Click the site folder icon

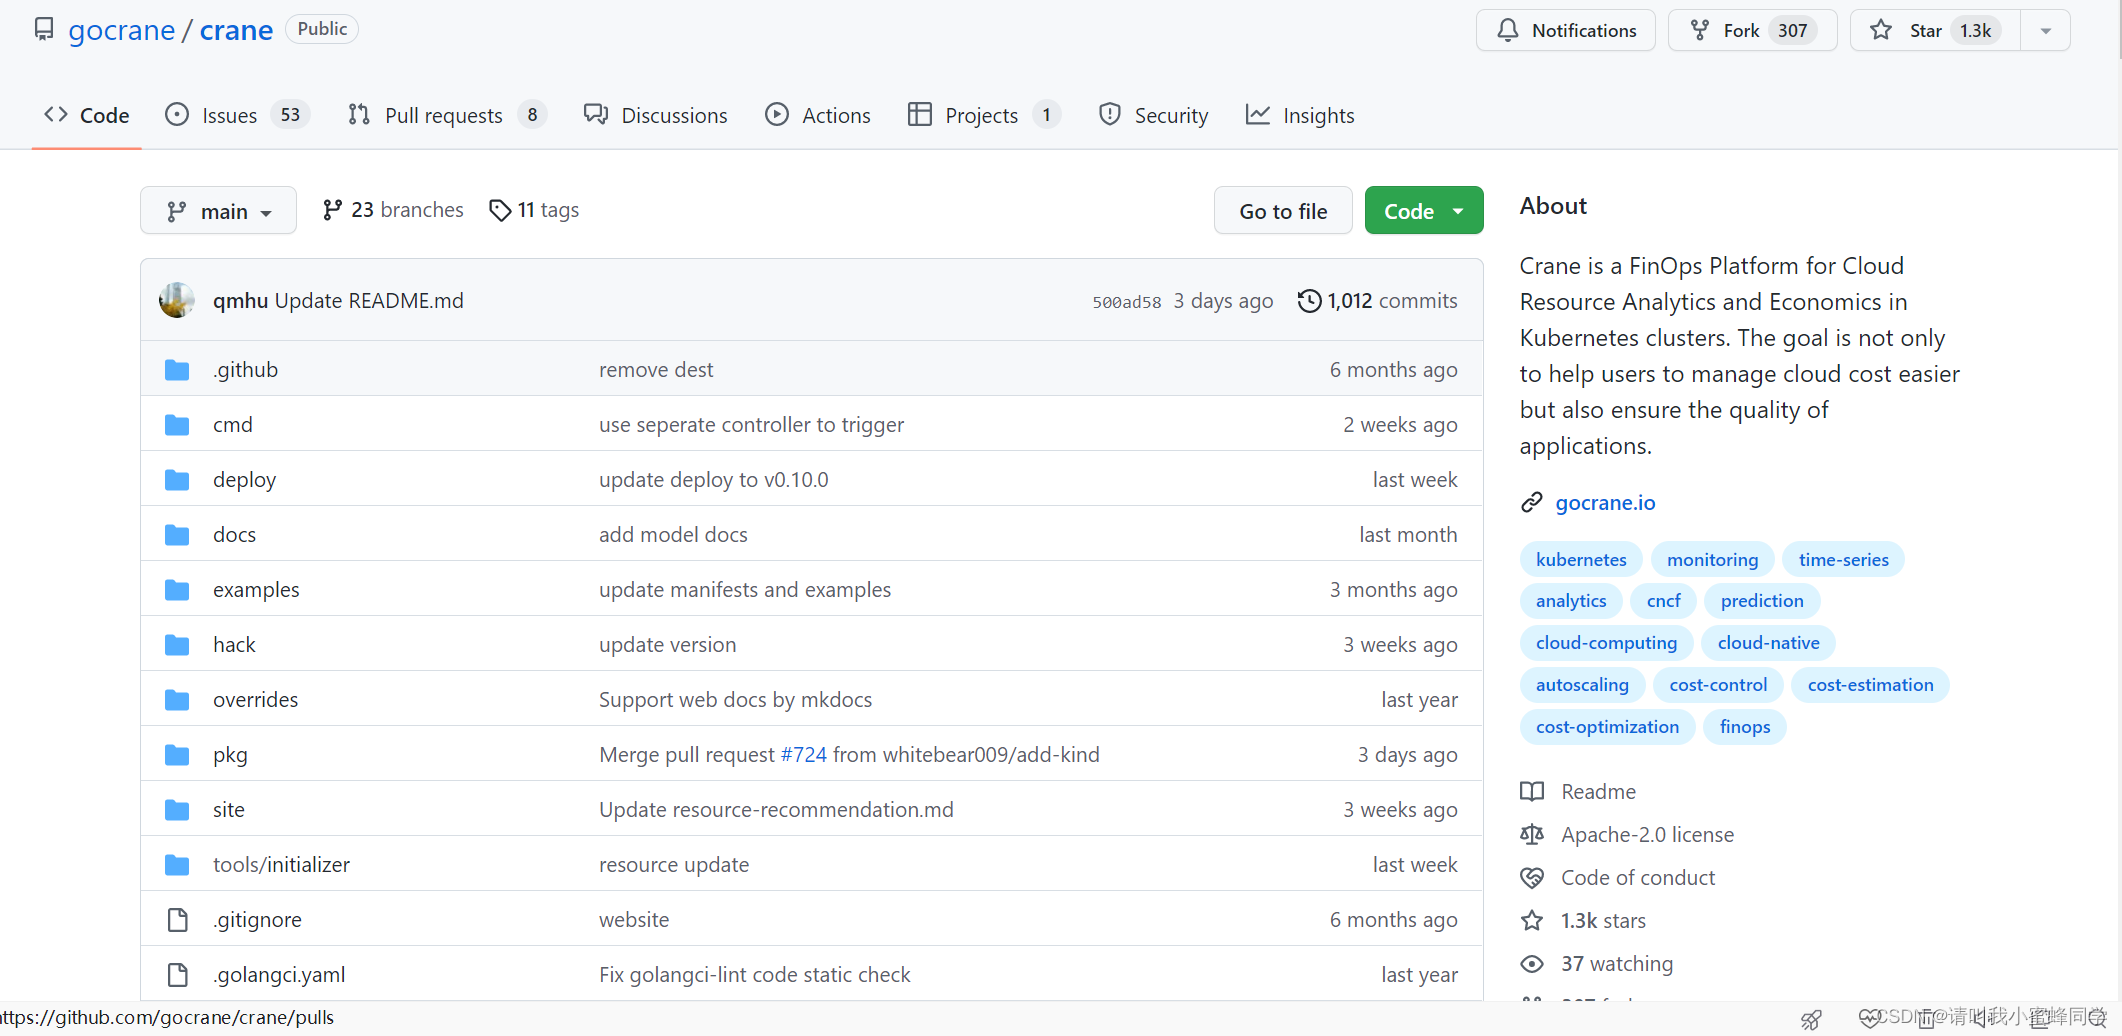(177, 810)
